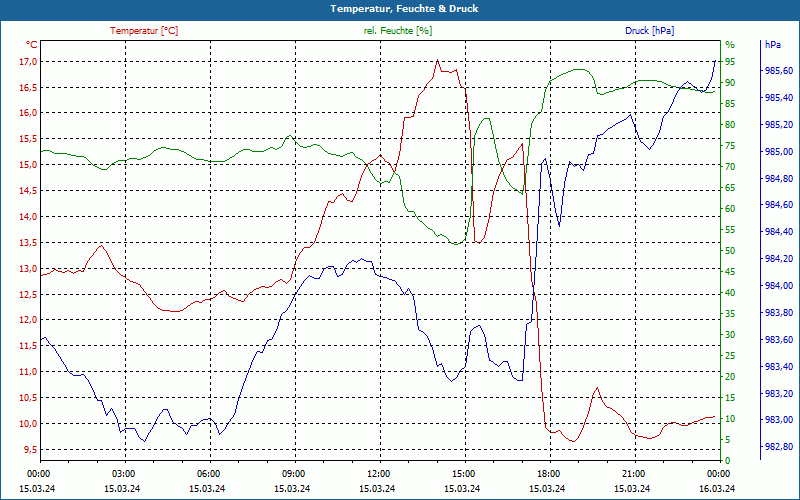This screenshot has height=500, width=800.
Task: Click the '90' humidity axis value
Action: pyautogui.click(x=730, y=83)
